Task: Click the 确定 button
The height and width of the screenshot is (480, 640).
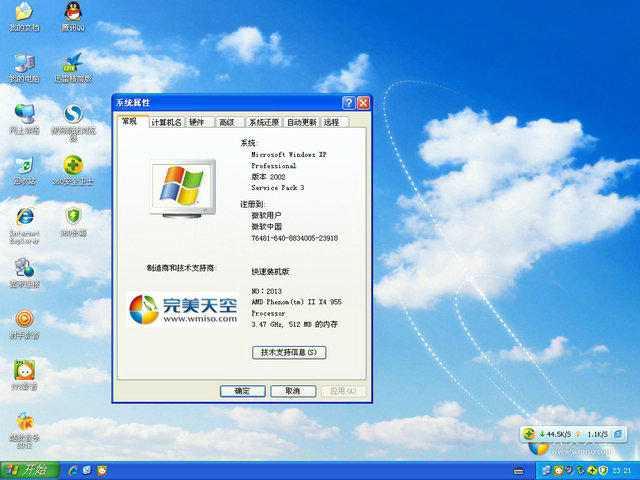Action: click(x=242, y=391)
